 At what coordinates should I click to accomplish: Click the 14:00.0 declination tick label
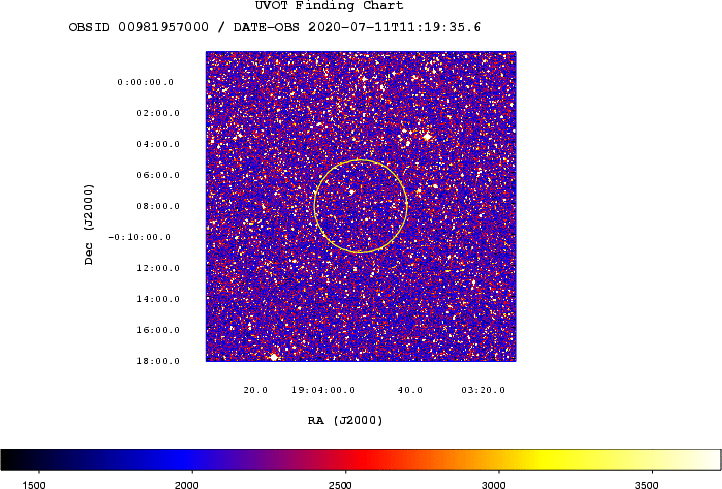(x=158, y=299)
